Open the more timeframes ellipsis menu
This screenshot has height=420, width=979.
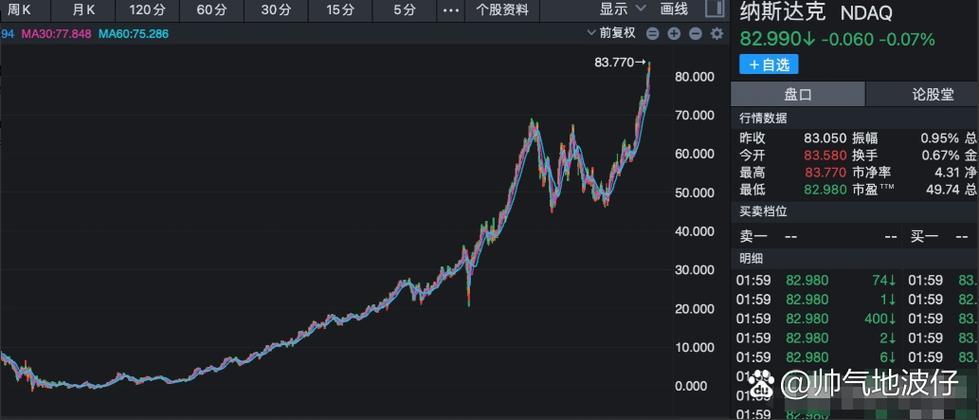(x=450, y=11)
